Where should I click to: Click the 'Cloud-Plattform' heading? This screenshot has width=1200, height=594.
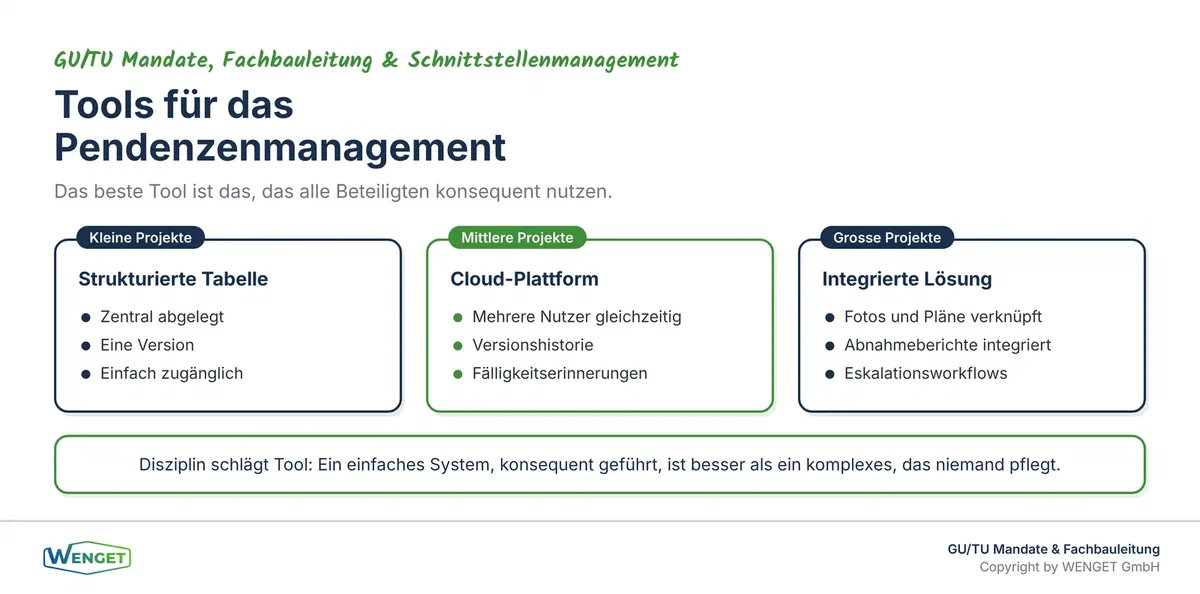coord(524,279)
